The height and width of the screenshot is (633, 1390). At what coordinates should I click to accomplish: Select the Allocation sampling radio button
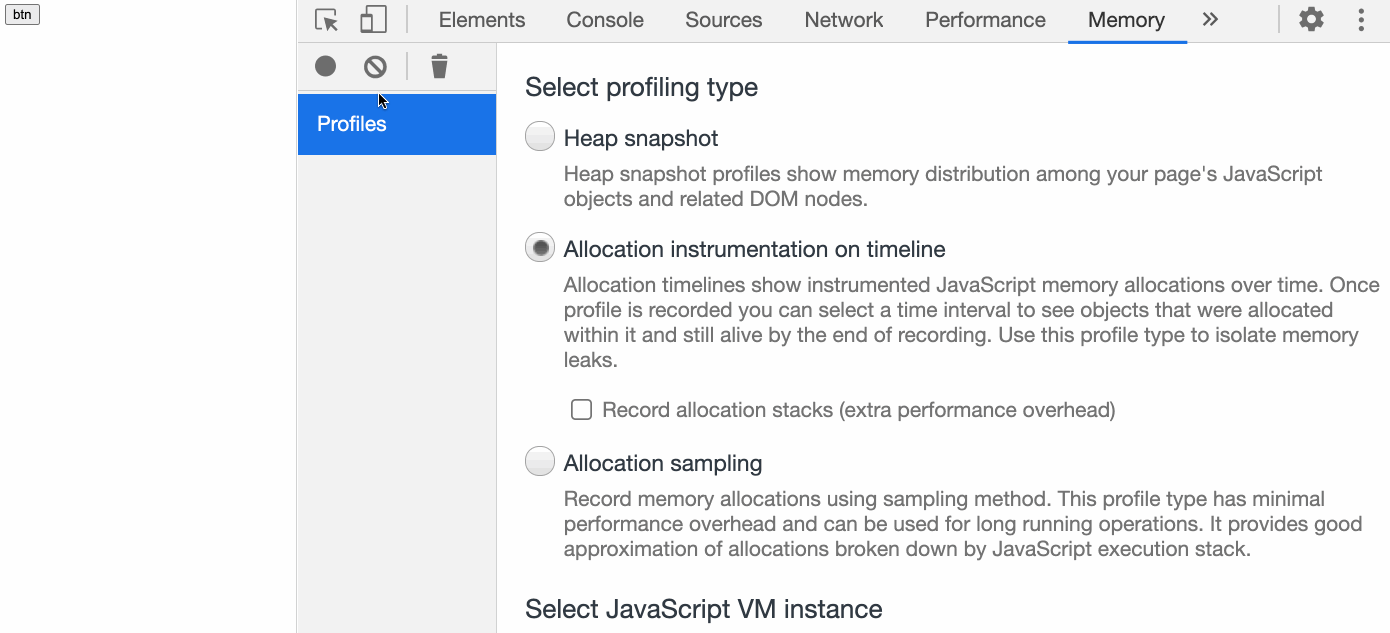click(540, 462)
